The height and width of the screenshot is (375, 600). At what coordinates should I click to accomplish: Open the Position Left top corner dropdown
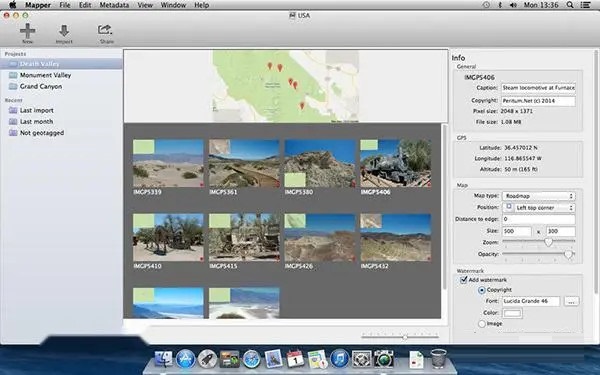[538, 207]
